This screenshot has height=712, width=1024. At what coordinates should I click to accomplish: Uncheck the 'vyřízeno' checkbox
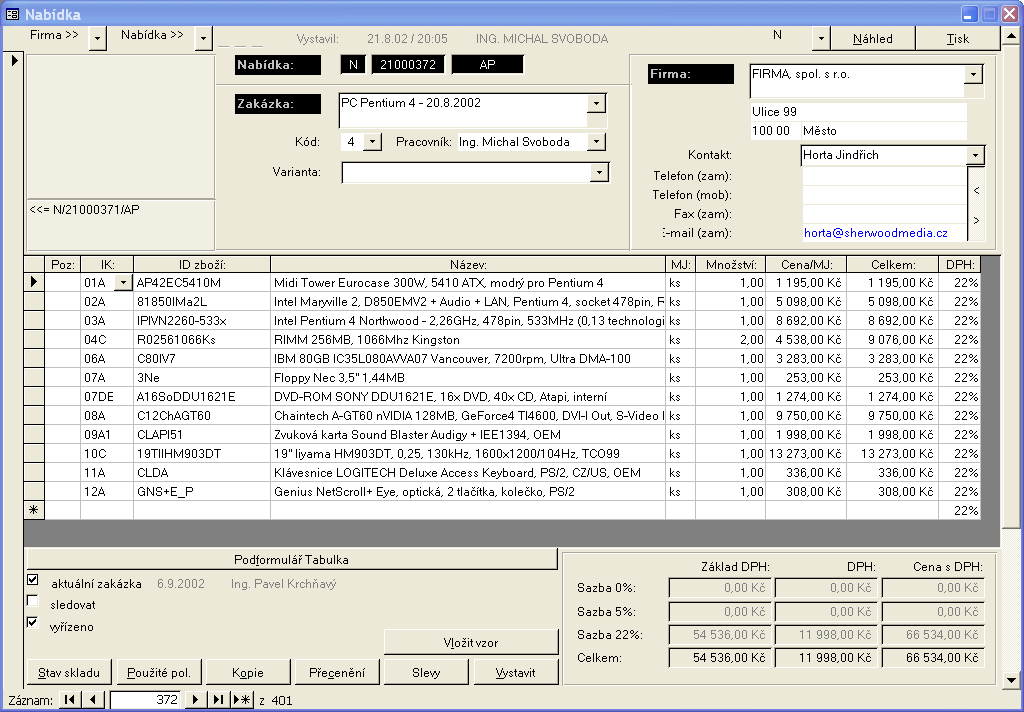[x=33, y=623]
